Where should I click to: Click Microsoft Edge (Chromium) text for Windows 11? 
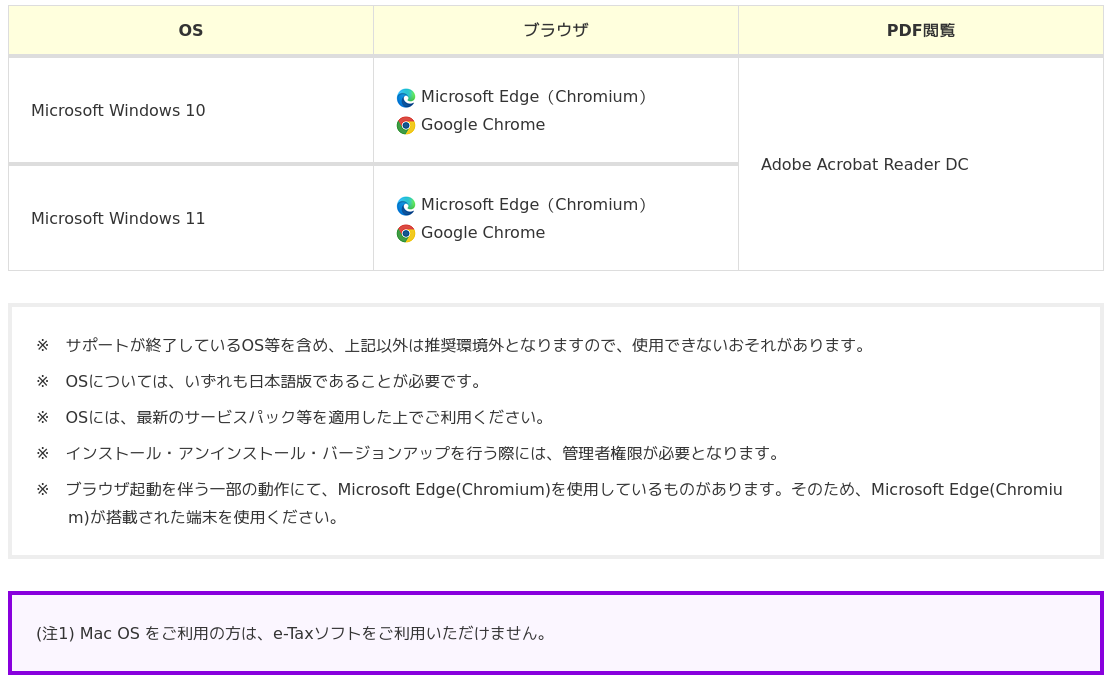535,204
